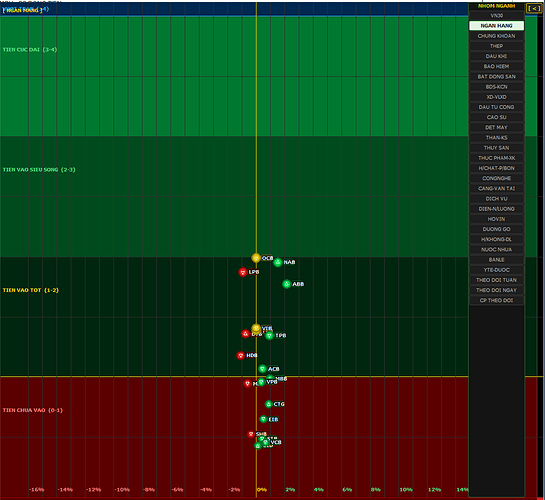This screenshot has width=545, height=500.
Task: Switch to CHUNG KHOAN sector
Action: [496, 36]
